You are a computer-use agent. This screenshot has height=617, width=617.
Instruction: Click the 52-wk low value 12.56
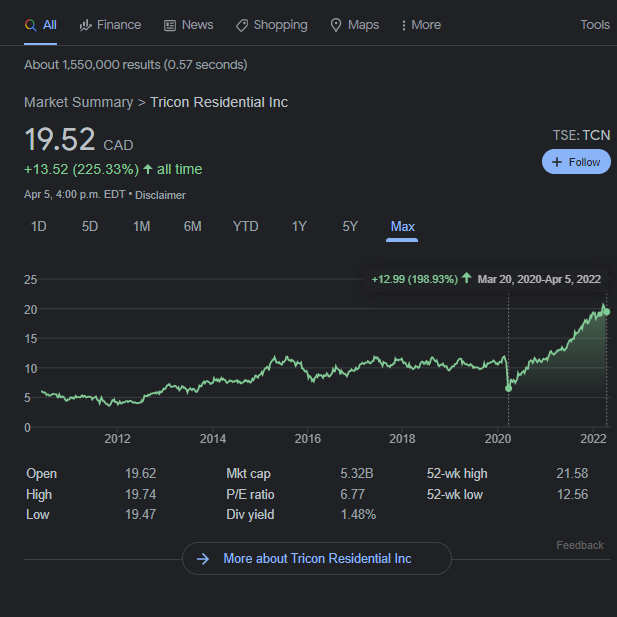coord(572,494)
